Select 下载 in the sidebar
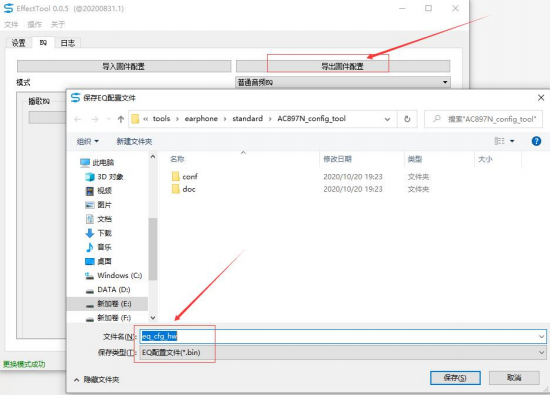 (x=99, y=233)
